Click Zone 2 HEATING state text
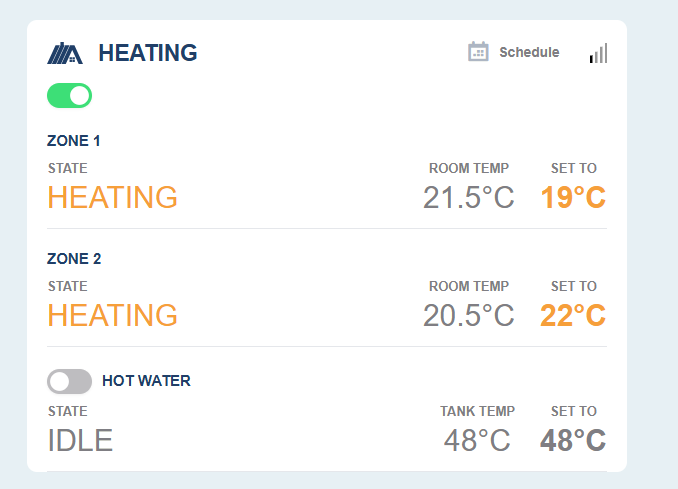This screenshot has width=678, height=489. tap(113, 315)
